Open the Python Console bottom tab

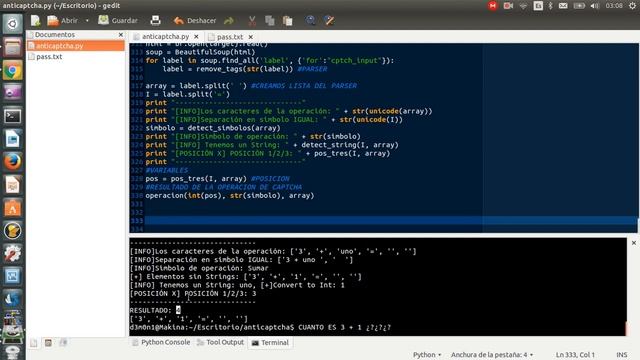[x=161, y=342]
